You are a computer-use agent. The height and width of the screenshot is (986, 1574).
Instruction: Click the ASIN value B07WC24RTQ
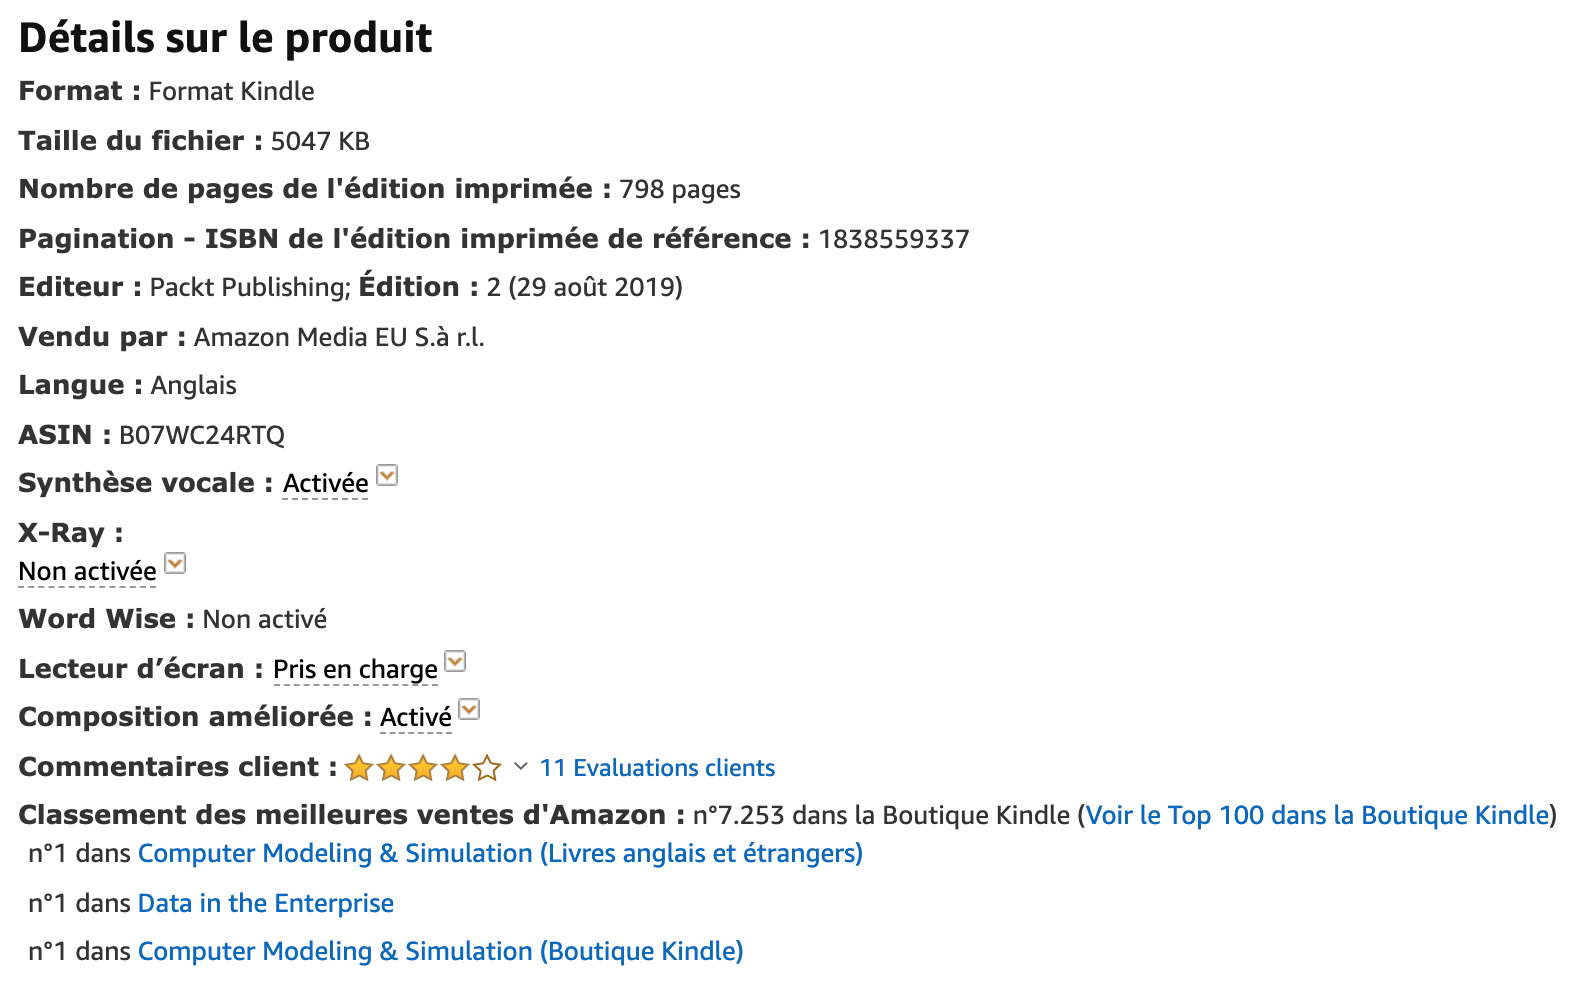202,436
